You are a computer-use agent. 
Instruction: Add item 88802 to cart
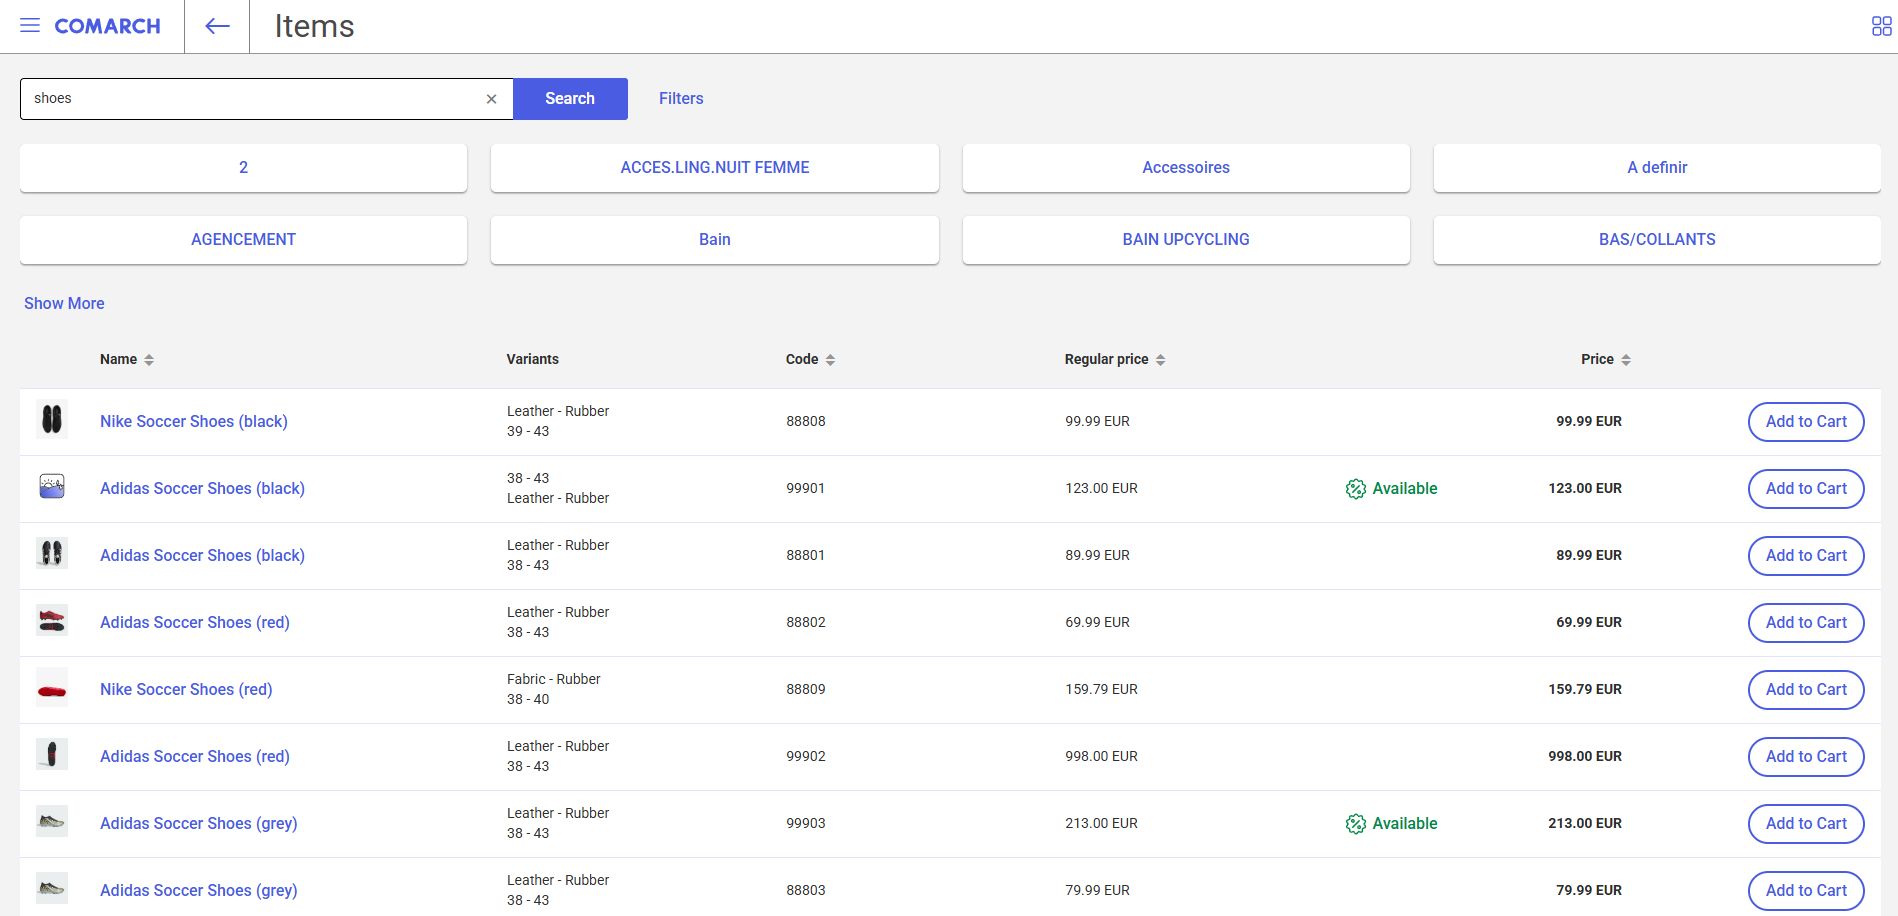pyautogui.click(x=1806, y=622)
